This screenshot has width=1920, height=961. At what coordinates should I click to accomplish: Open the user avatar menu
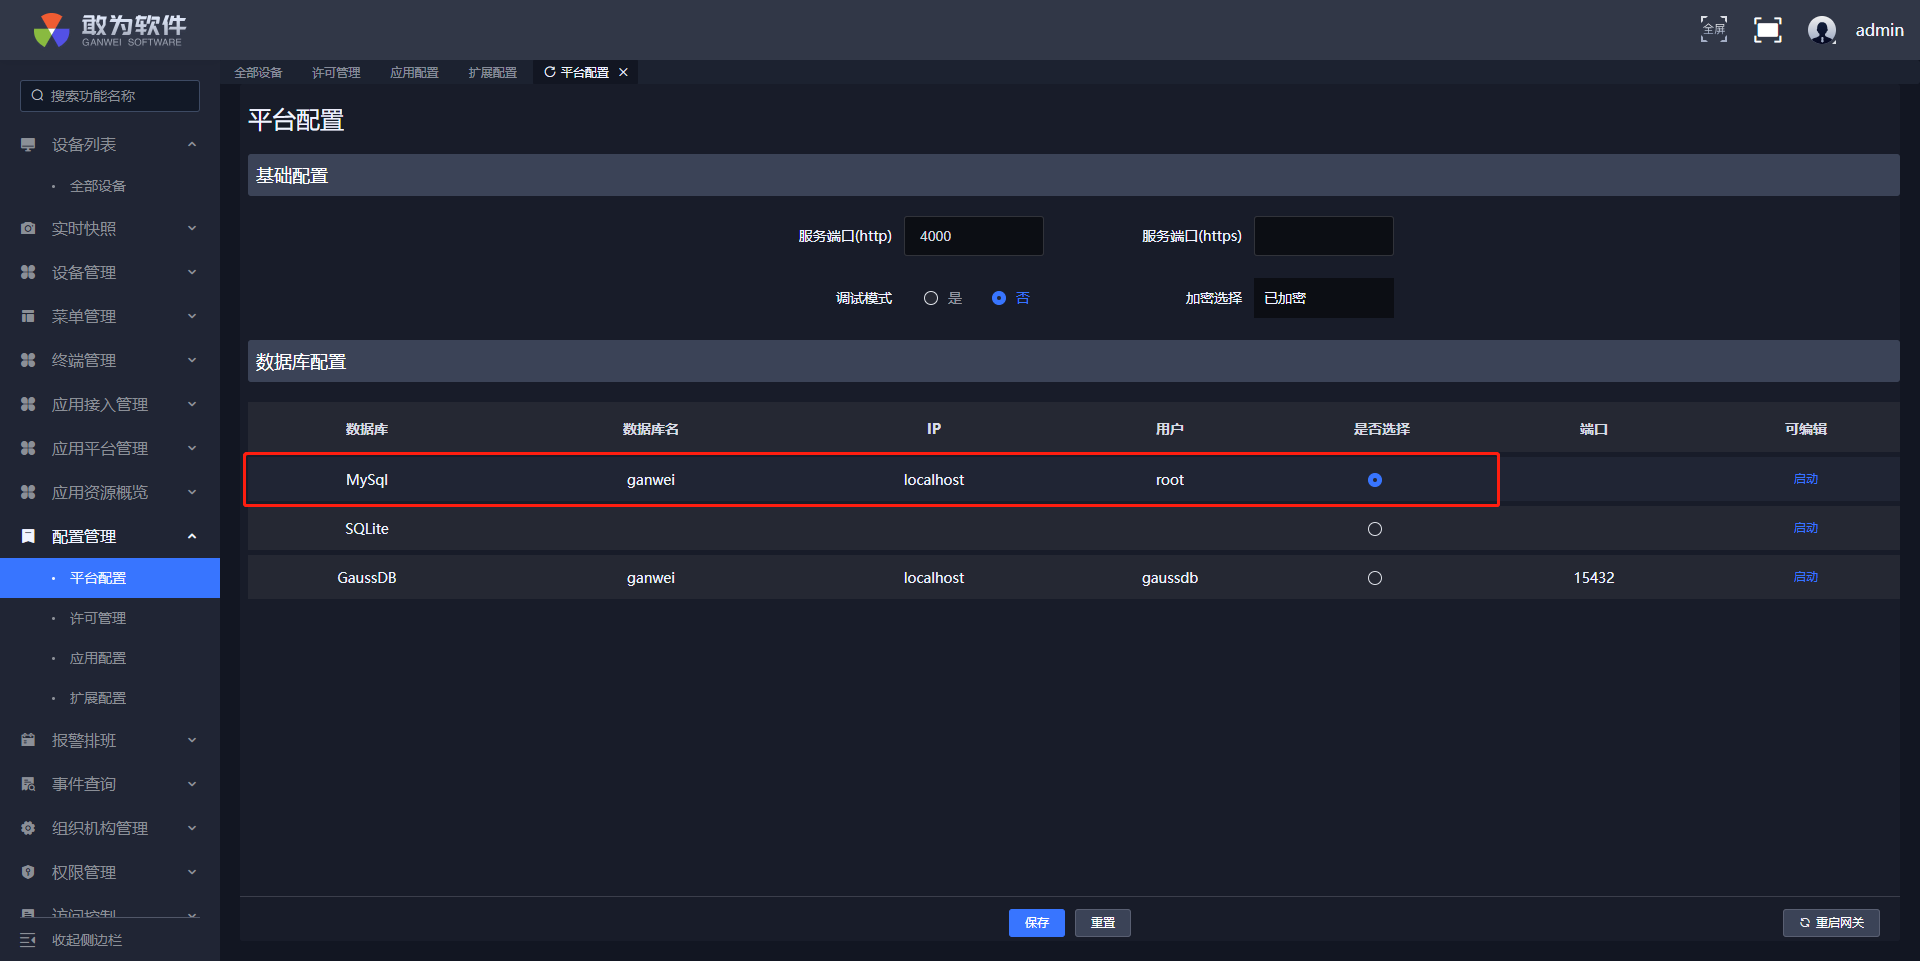click(x=1822, y=30)
